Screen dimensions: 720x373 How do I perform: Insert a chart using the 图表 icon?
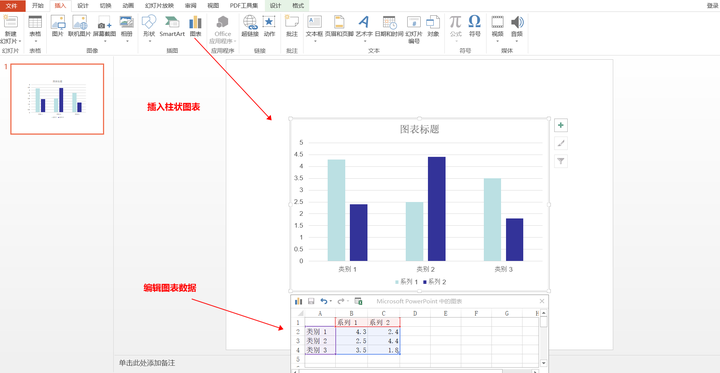(195, 27)
